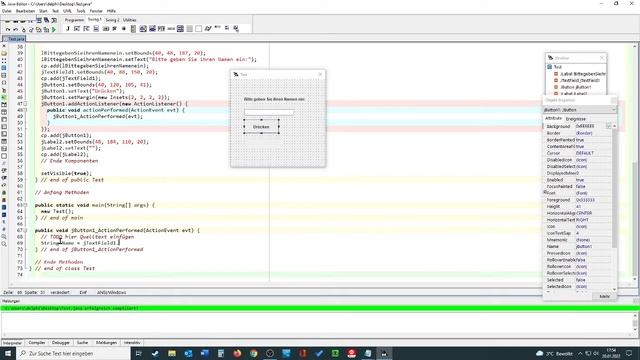Open the Hilfe menu
640x360 pixels.
click(x=111, y=11)
